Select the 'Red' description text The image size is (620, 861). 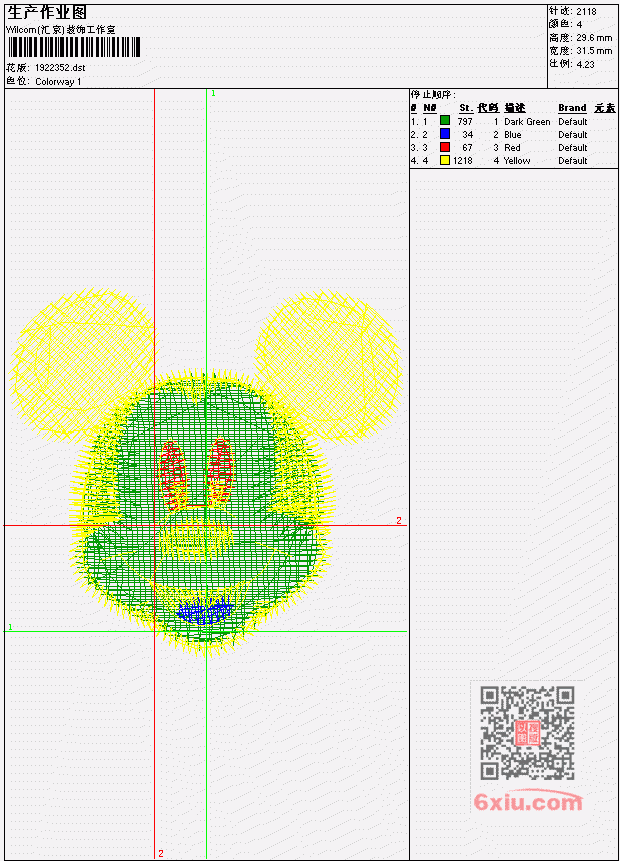tap(512, 148)
